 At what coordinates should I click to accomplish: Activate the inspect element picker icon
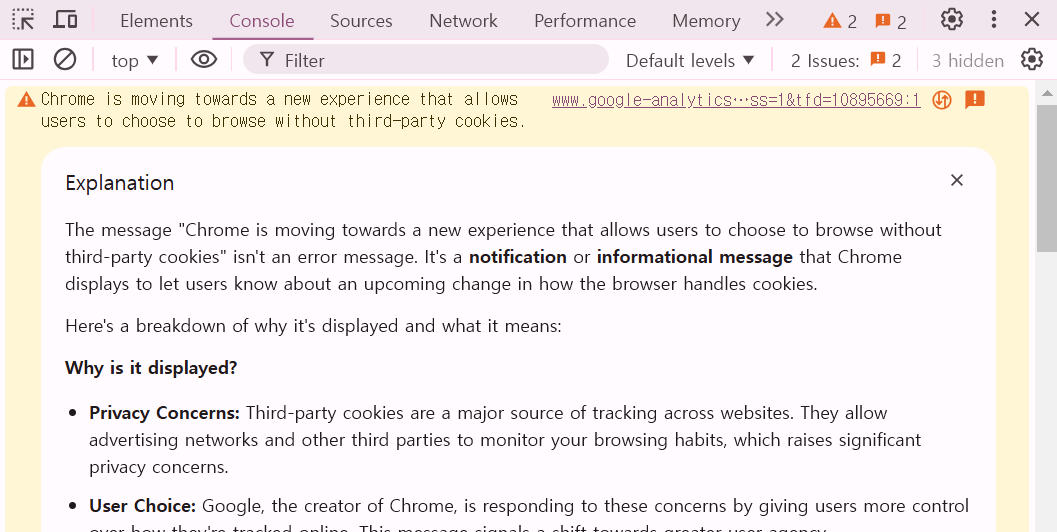23,20
